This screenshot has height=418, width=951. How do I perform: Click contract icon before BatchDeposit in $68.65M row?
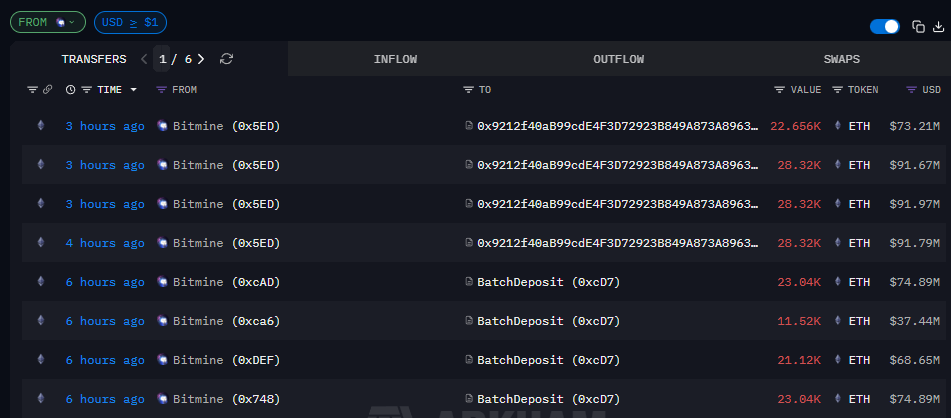[469, 360]
